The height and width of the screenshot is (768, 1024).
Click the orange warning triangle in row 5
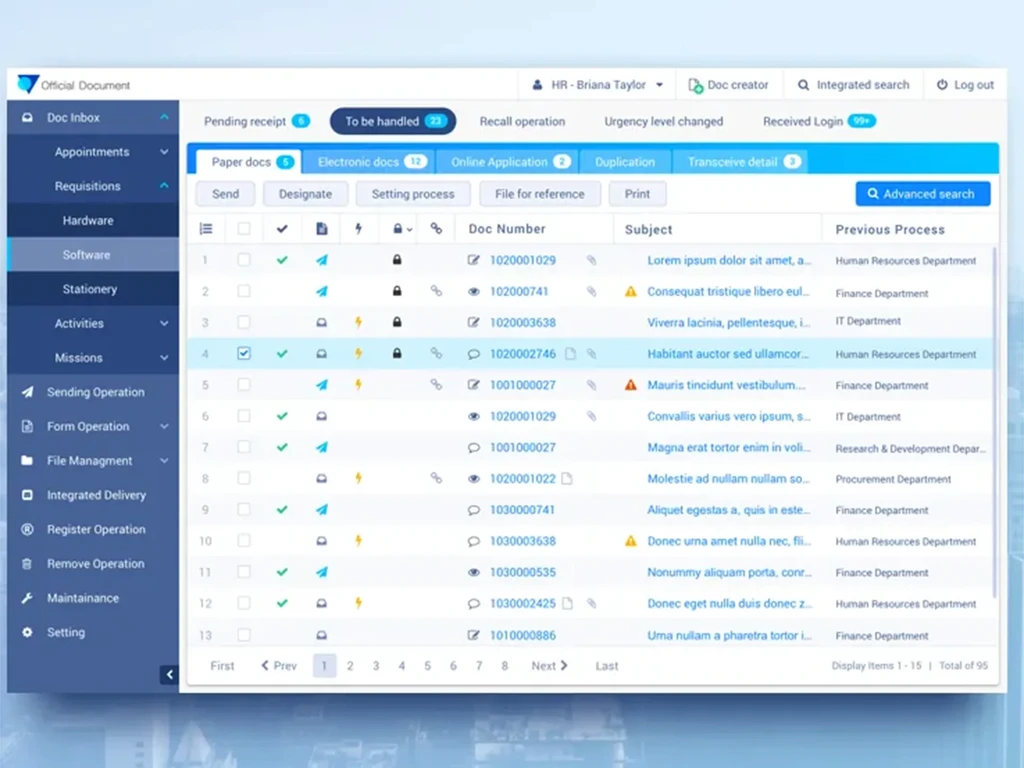click(x=630, y=385)
